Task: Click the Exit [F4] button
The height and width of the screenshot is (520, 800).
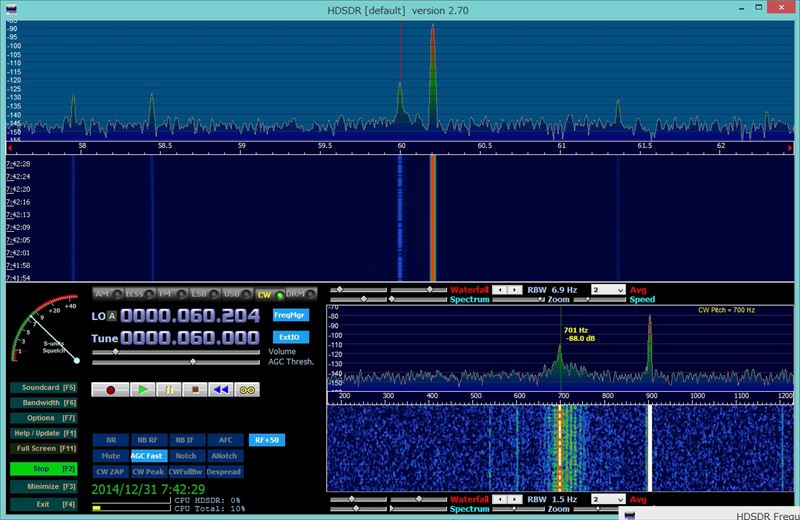Action: (x=44, y=504)
